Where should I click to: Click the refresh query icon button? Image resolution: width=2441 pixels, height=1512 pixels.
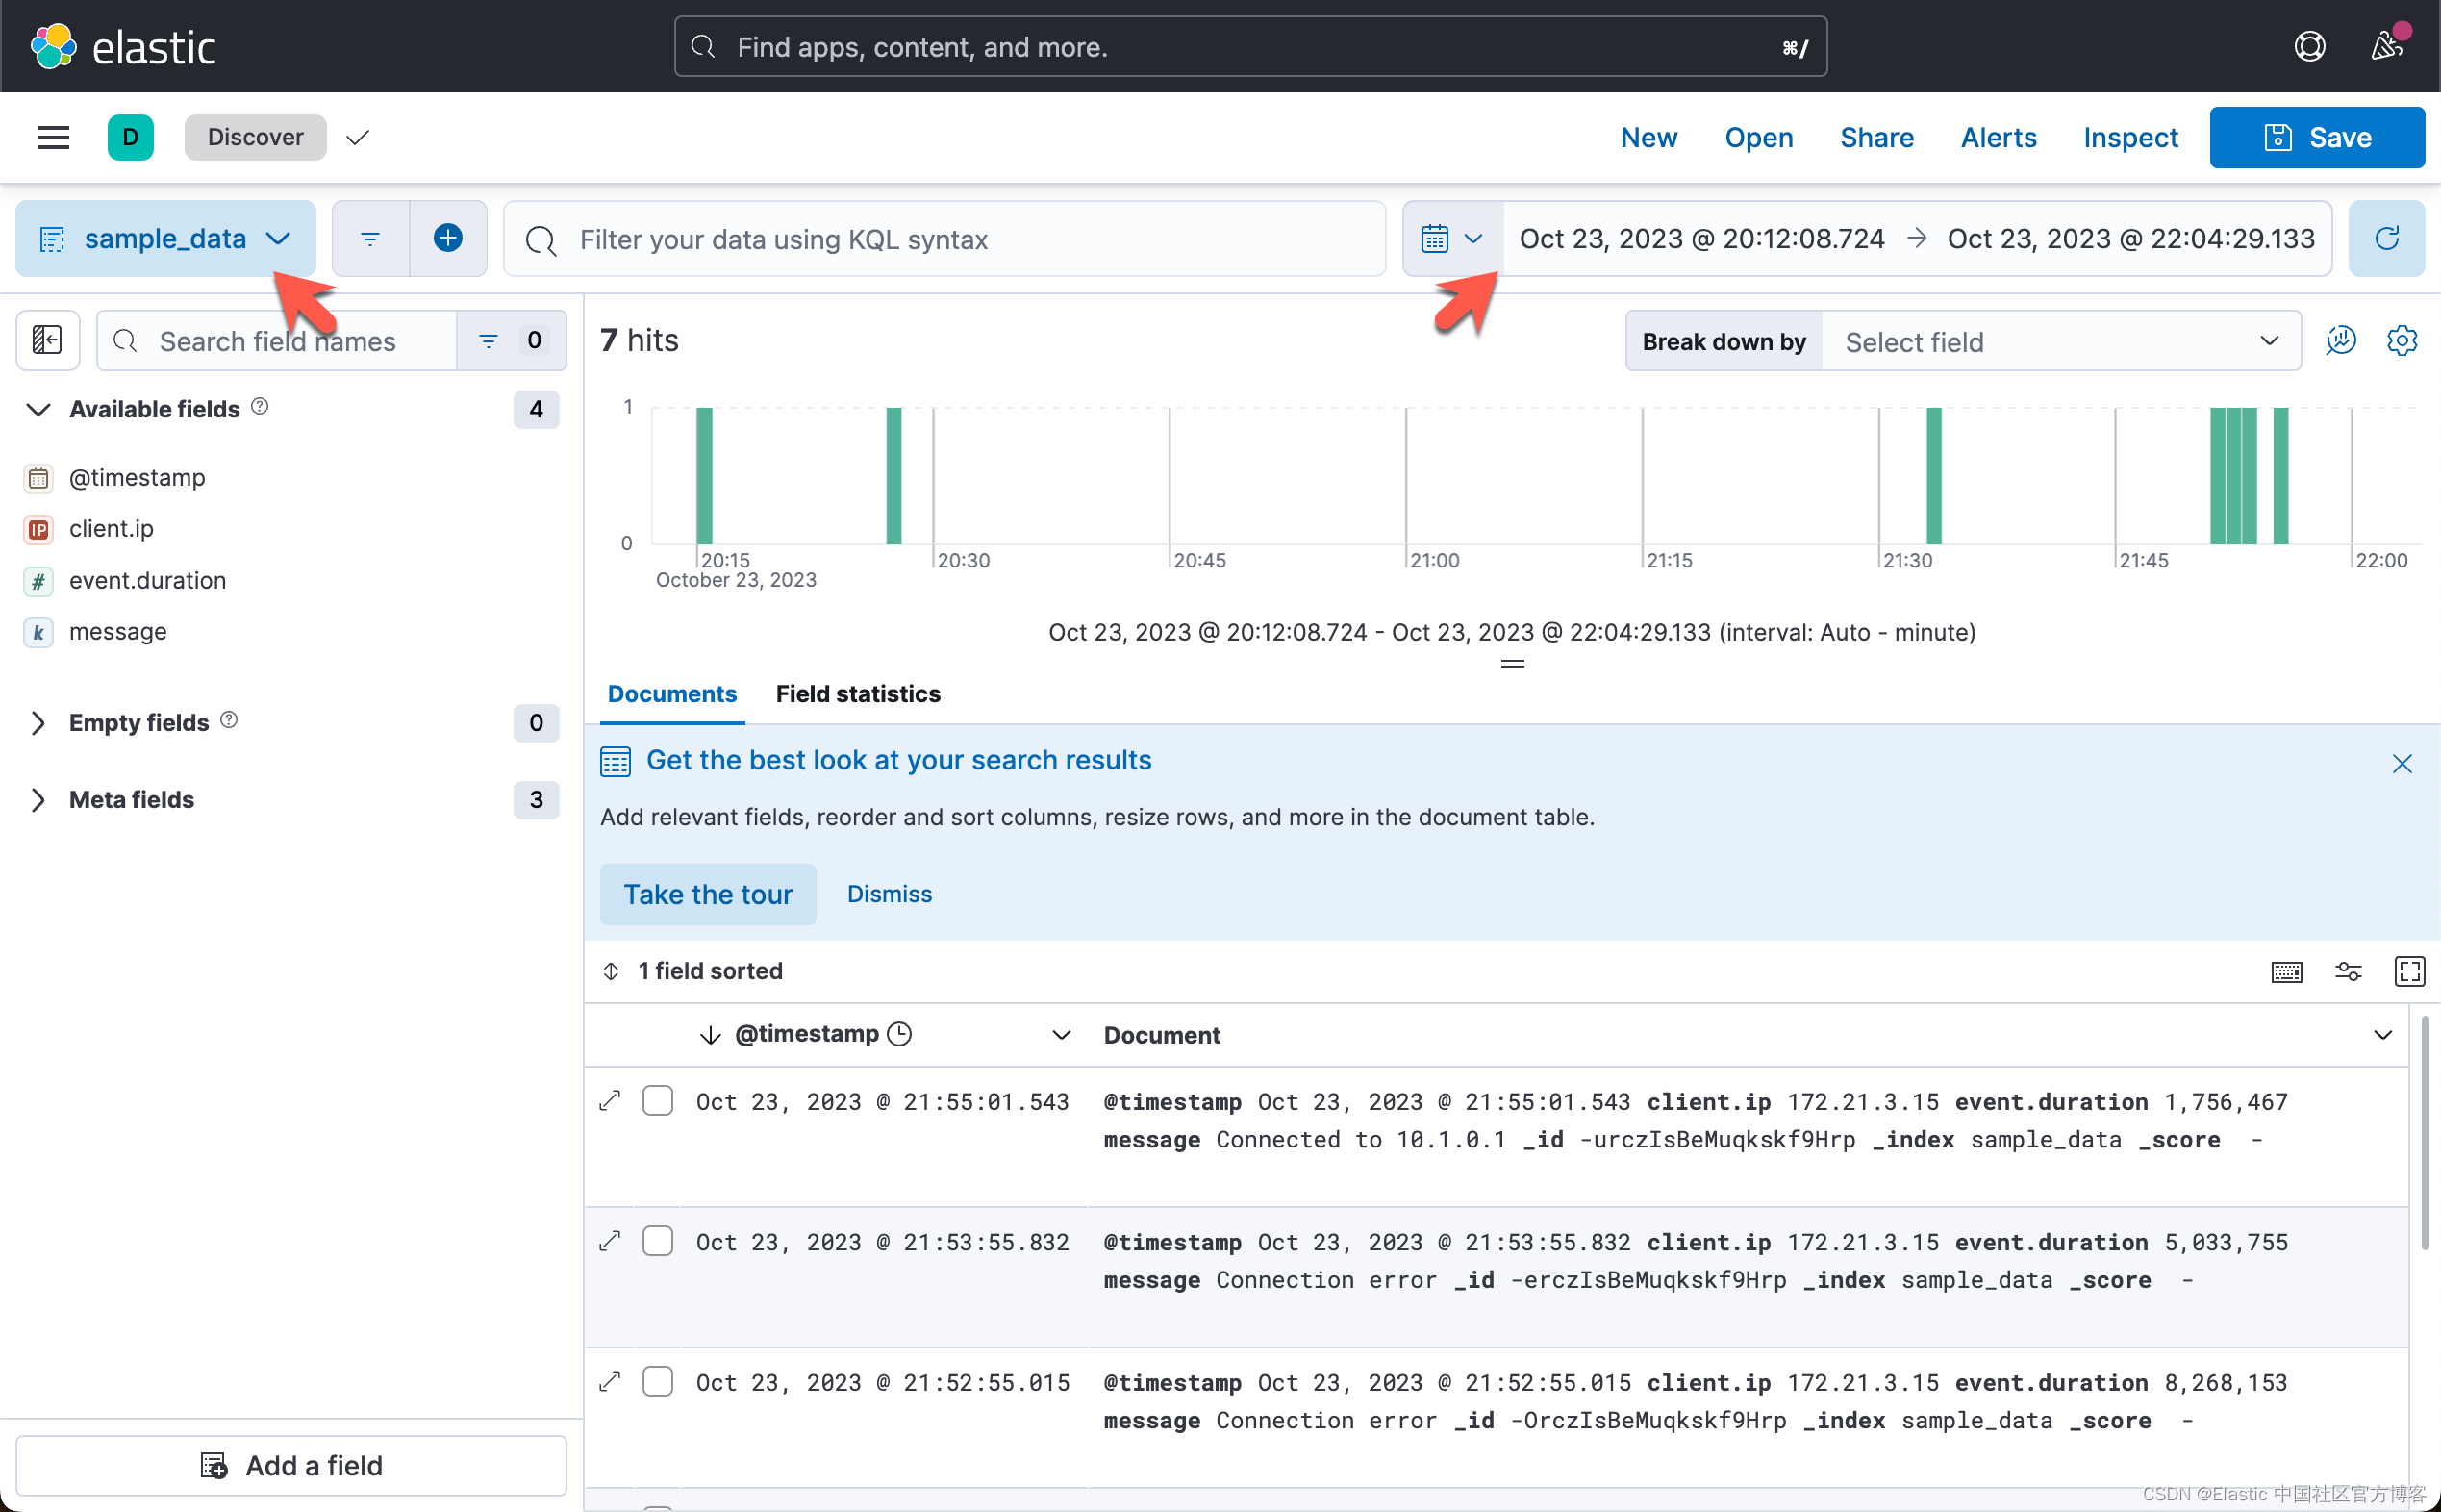pos(2386,238)
